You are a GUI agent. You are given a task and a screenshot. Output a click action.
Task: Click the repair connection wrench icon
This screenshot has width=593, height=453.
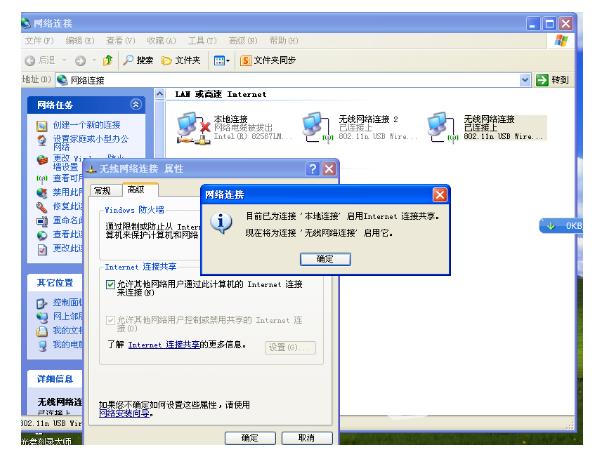pos(42,207)
